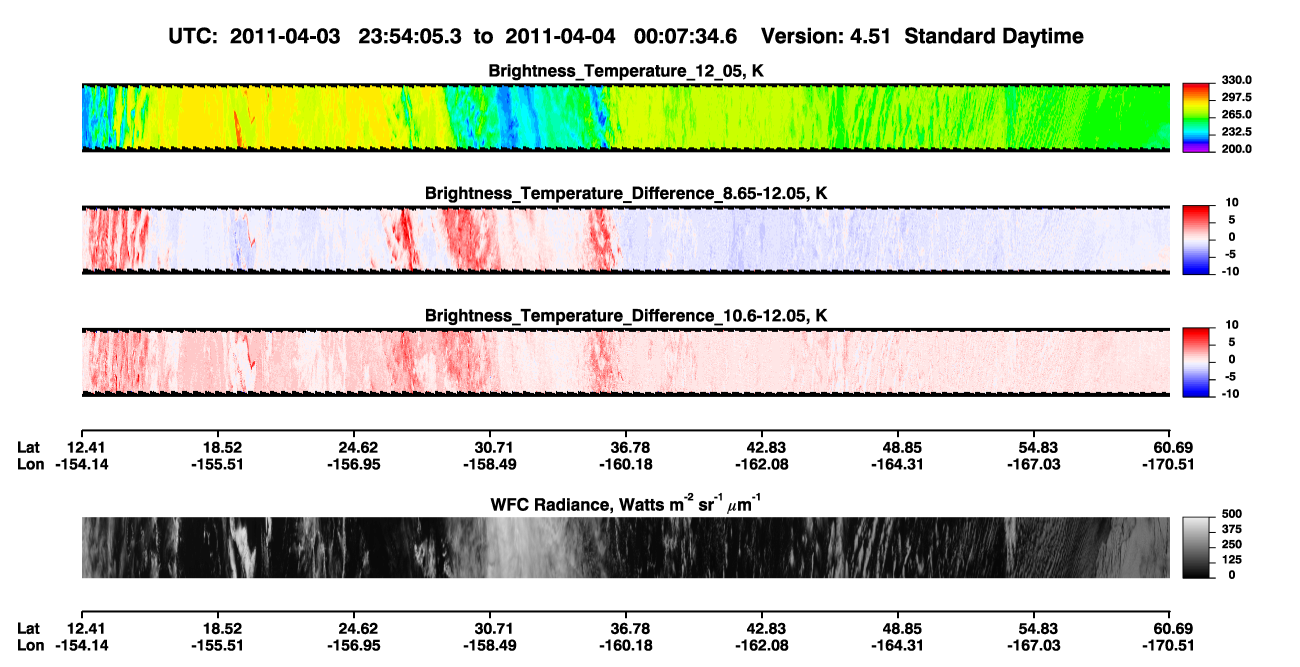
Task: Select the WFC Radiance grayscale image strip
Action: coord(625,547)
